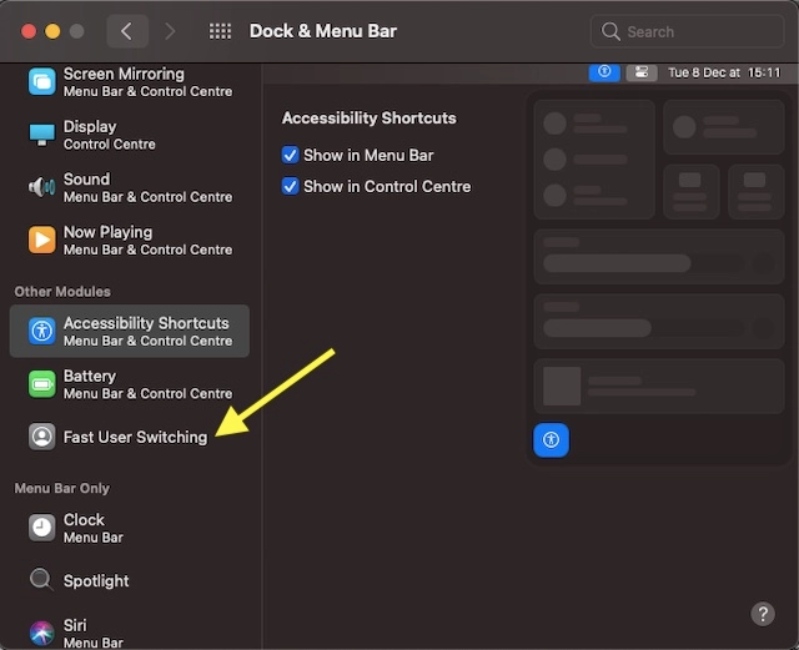Click the Sound speaker icon

pyautogui.click(x=42, y=187)
